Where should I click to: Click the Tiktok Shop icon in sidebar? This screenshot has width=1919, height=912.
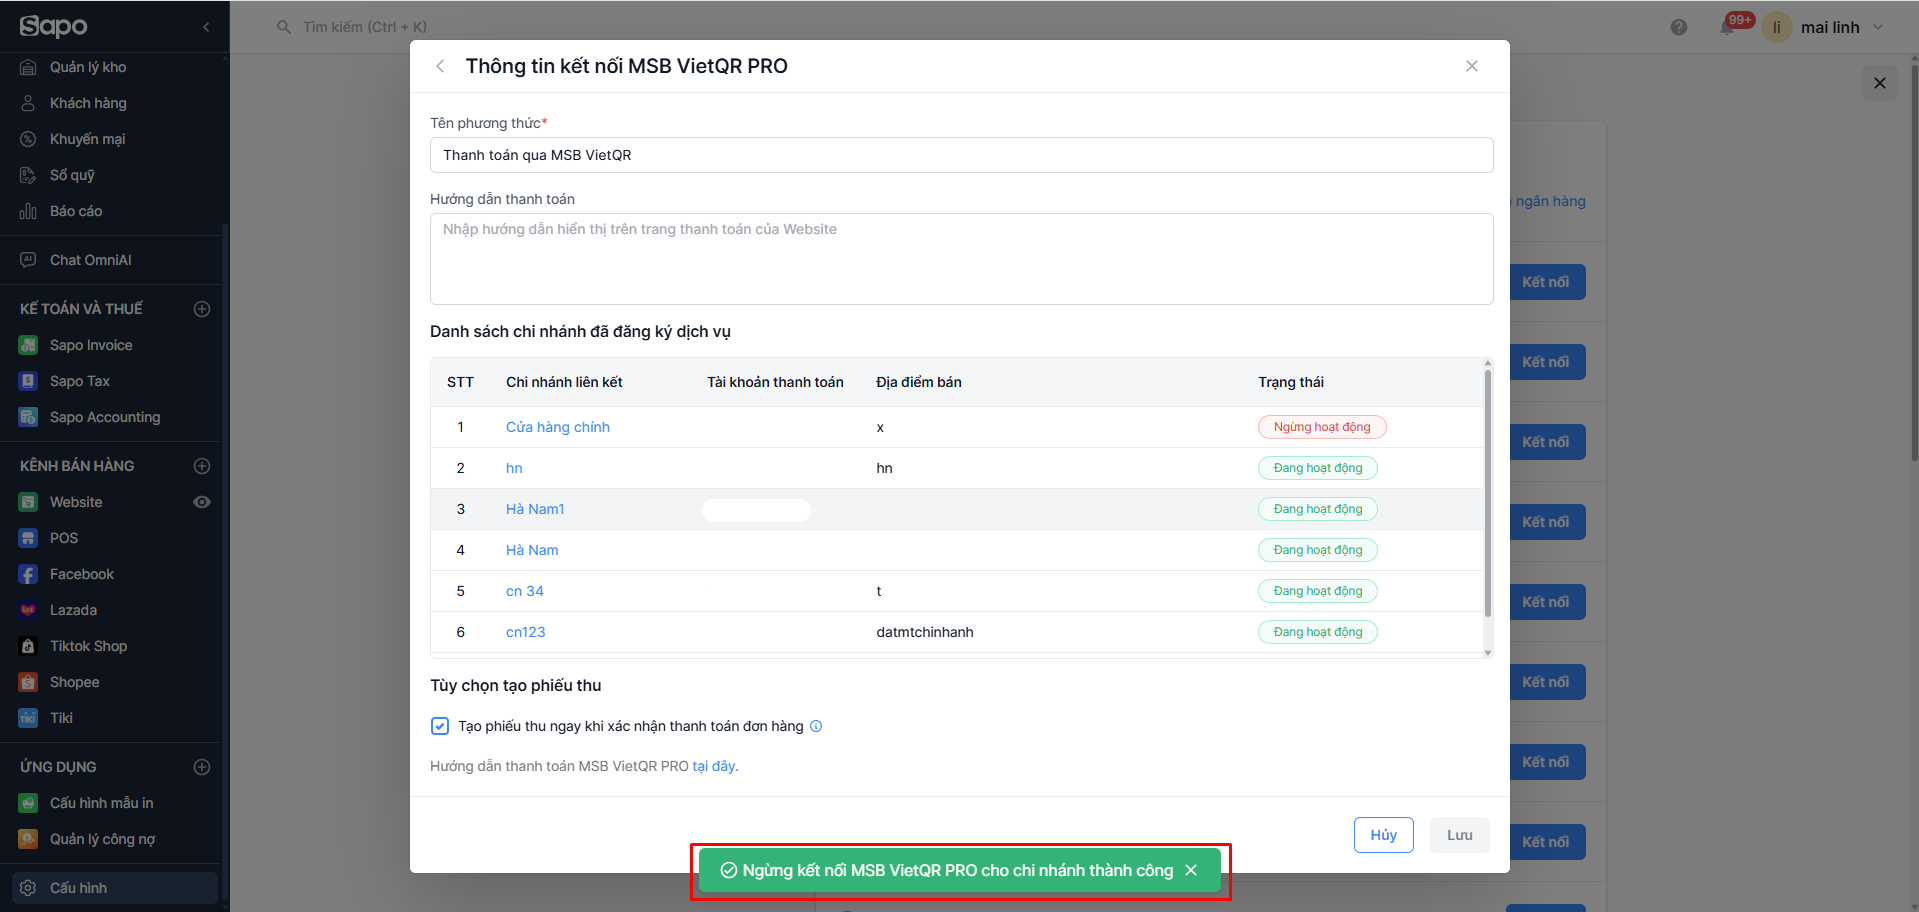click(28, 646)
